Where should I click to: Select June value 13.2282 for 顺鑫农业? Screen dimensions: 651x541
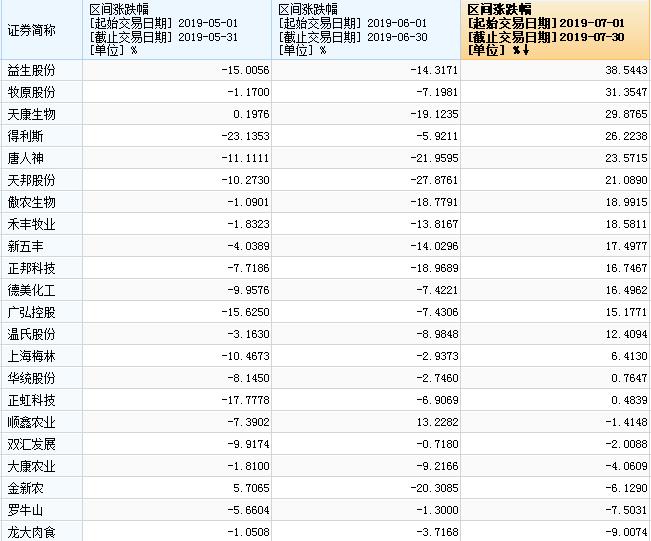pyautogui.click(x=438, y=422)
